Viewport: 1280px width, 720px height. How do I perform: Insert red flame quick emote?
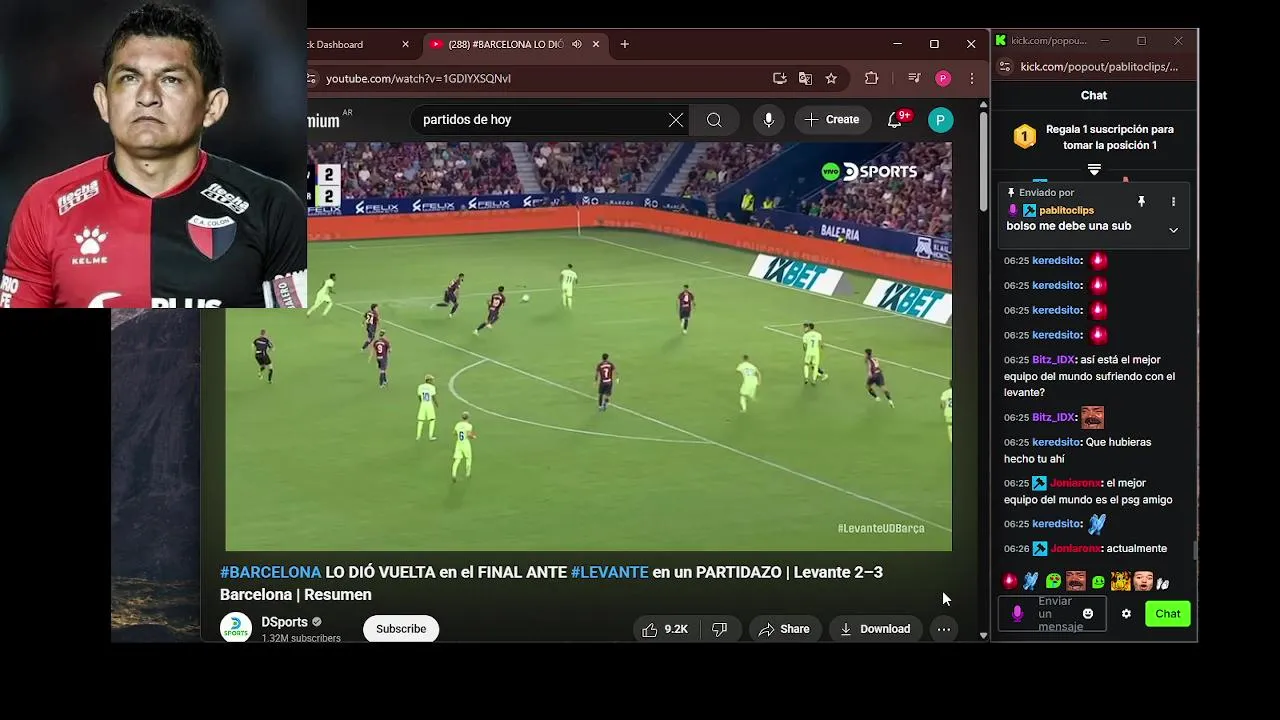click(1010, 581)
